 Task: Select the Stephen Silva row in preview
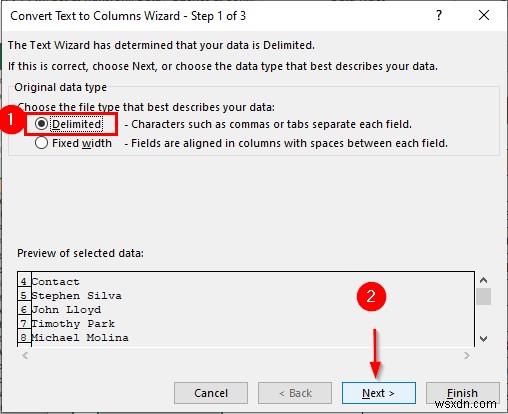pyautogui.click(x=246, y=296)
